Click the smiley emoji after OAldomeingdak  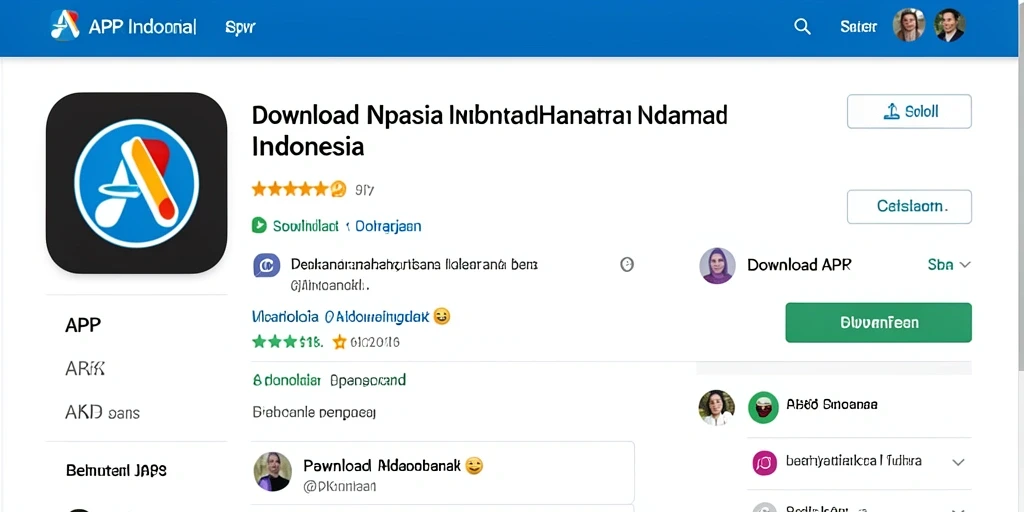point(442,317)
